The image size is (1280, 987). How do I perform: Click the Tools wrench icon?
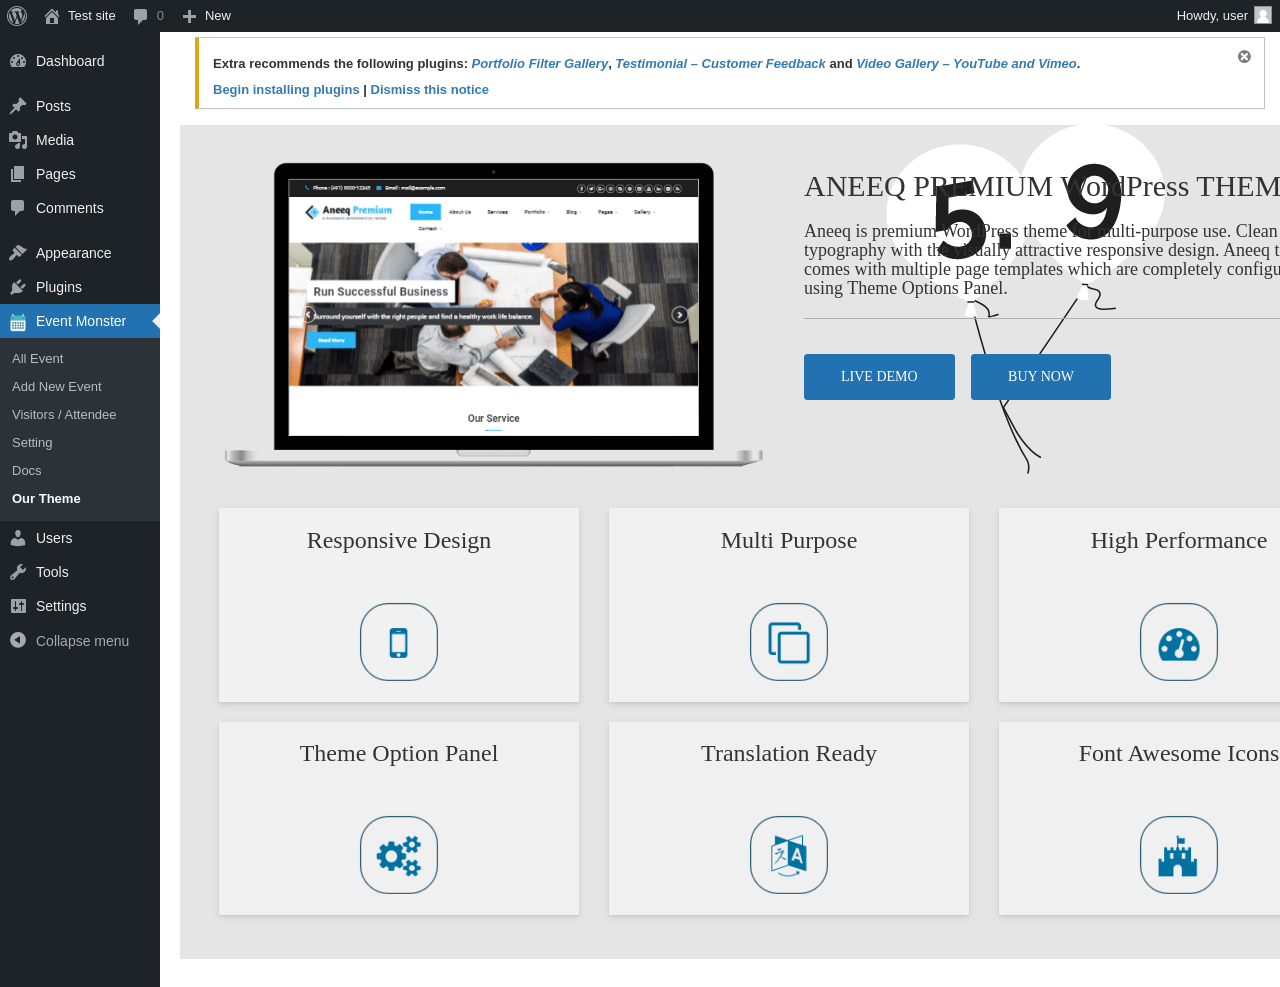(18, 572)
